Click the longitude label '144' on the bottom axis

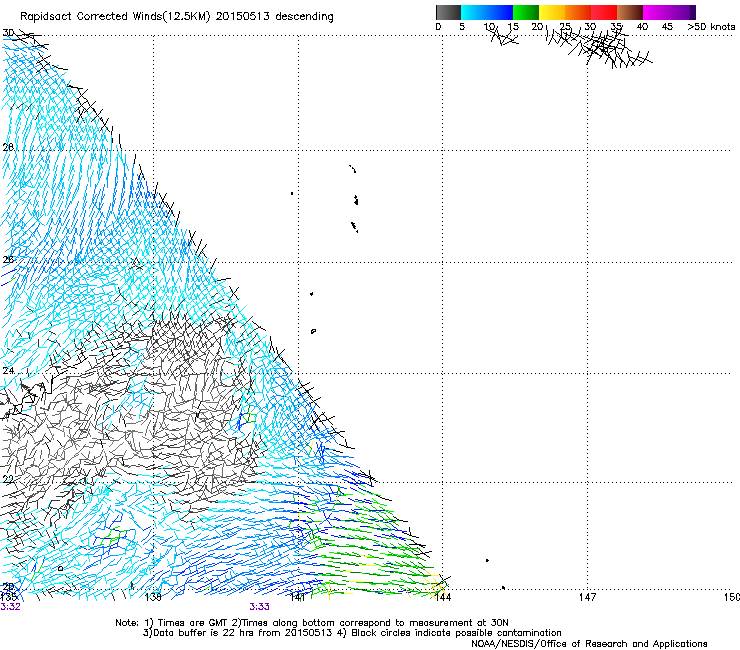443,597
